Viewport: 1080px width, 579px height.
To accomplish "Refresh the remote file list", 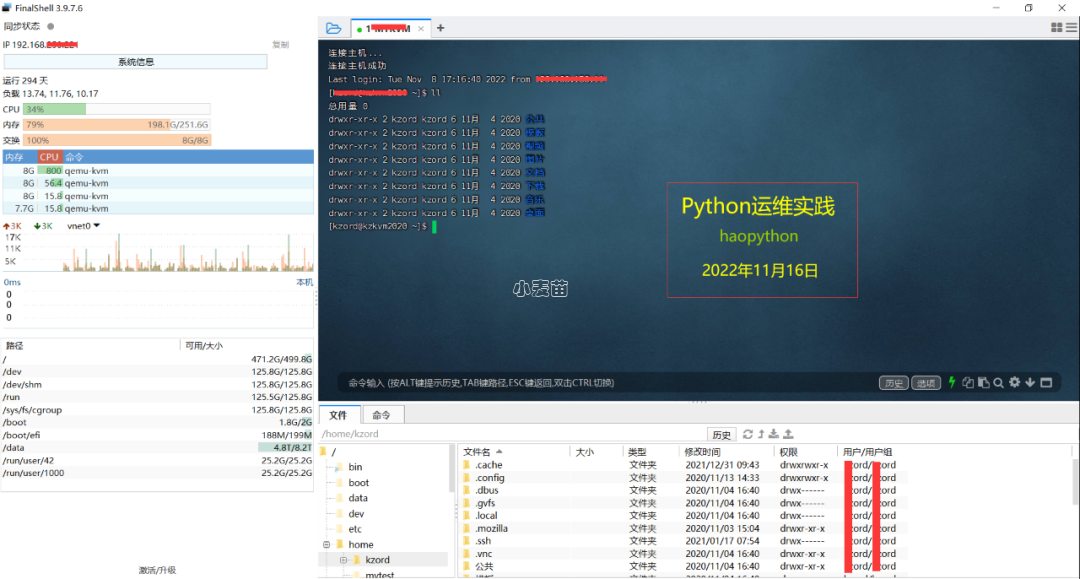I will [748, 434].
